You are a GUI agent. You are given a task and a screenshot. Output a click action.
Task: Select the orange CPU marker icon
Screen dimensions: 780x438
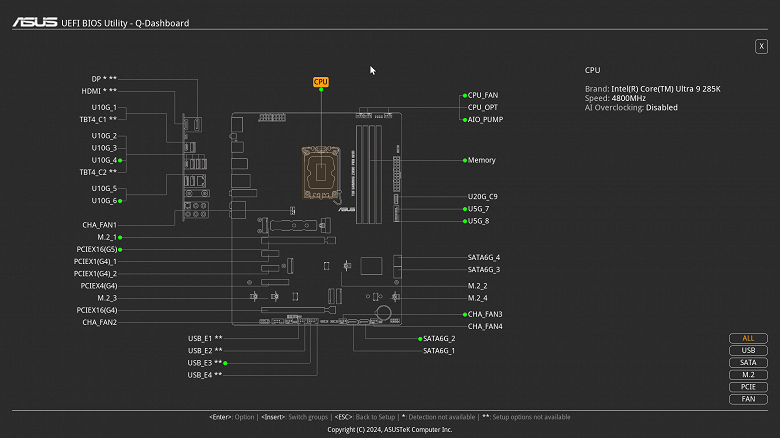[320, 82]
